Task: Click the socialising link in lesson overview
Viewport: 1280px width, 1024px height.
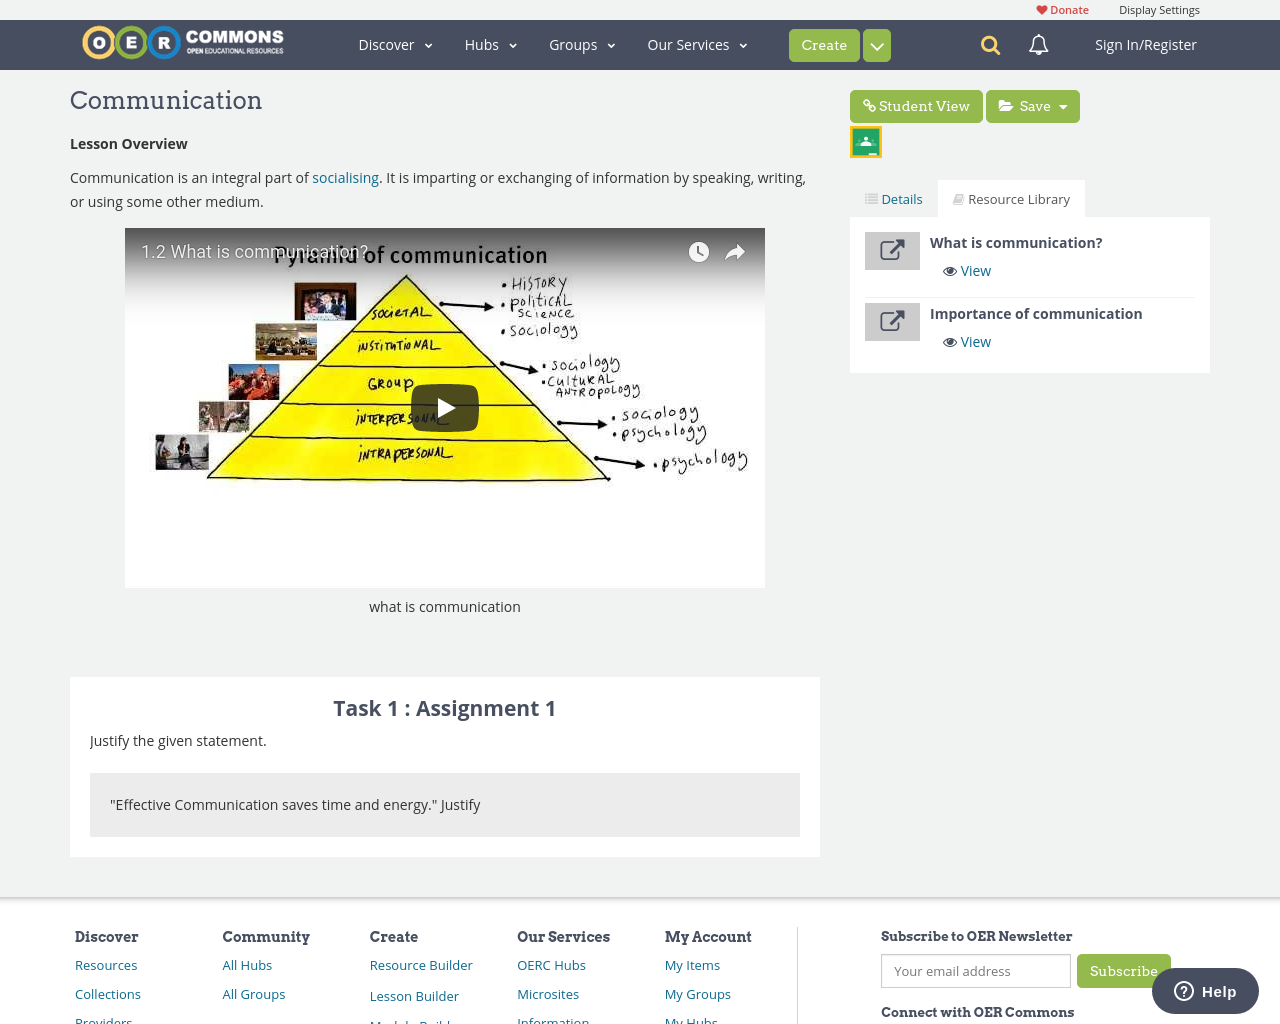Action: (x=345, y=177)
